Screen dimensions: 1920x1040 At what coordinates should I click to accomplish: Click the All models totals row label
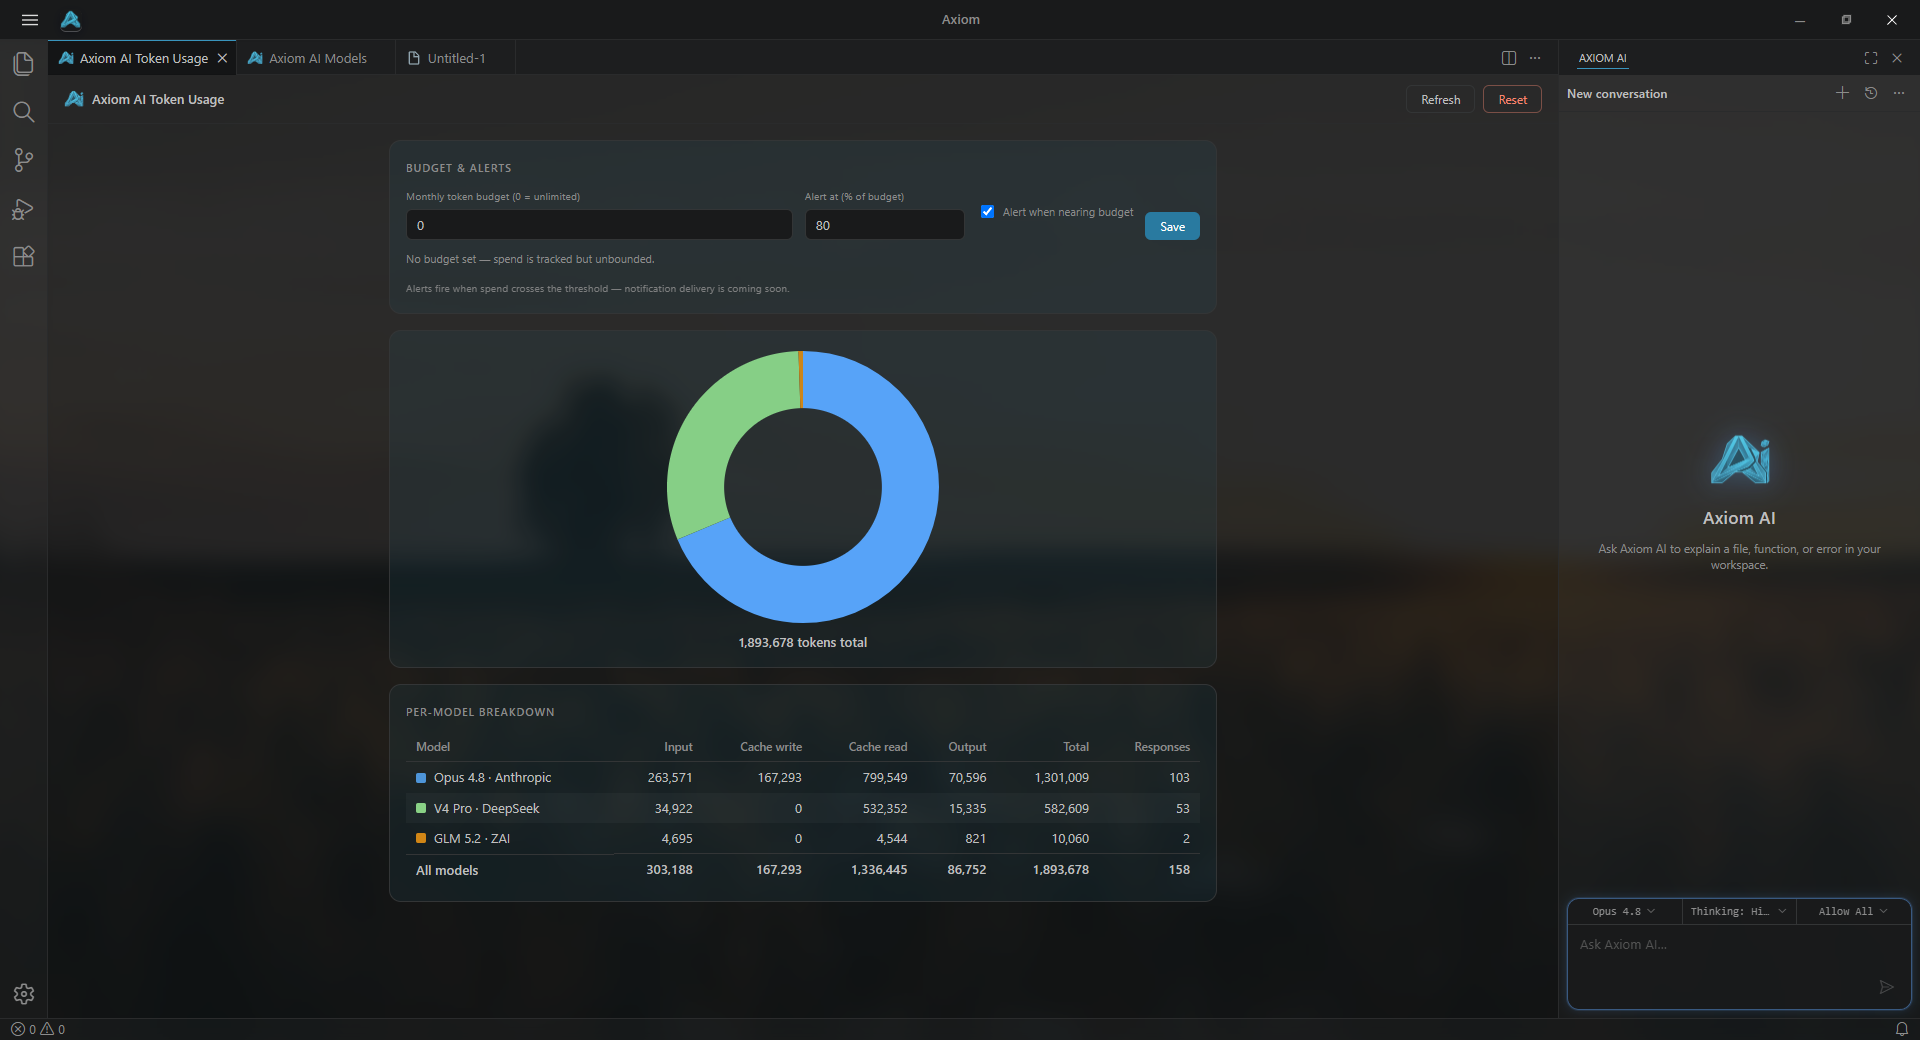pyautogui.click(x=447, y=870)
